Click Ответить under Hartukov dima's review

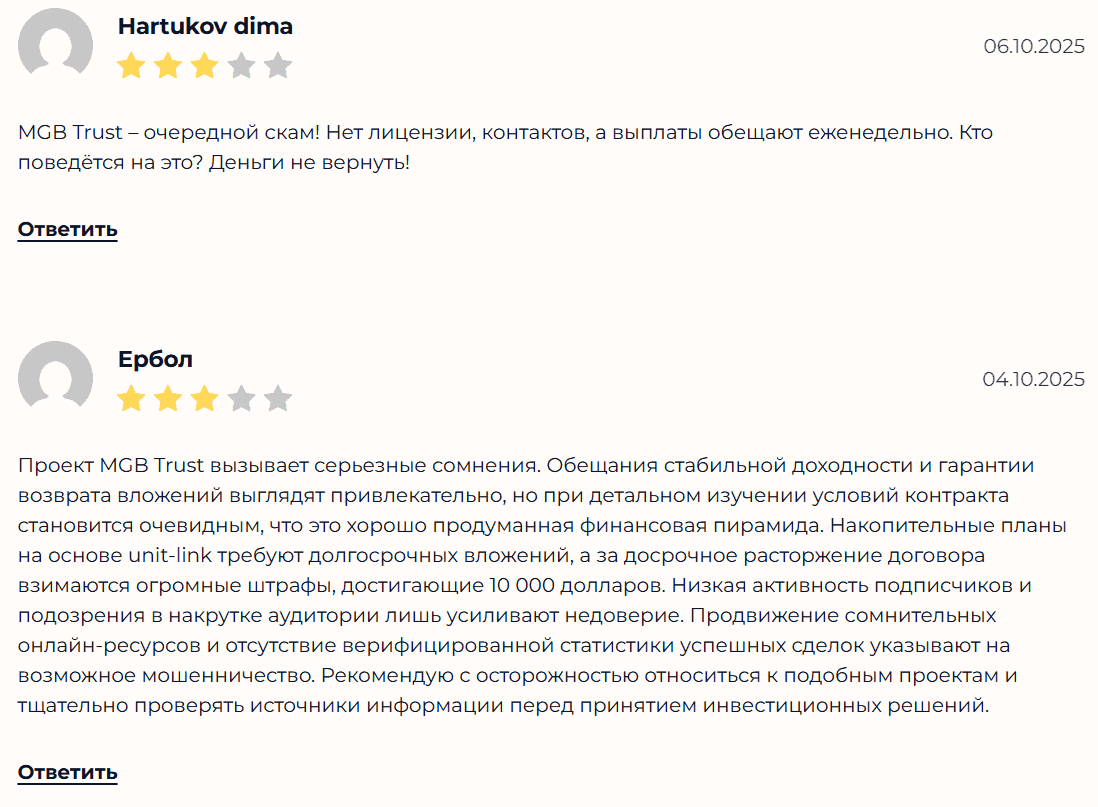(x=67, y=229)
